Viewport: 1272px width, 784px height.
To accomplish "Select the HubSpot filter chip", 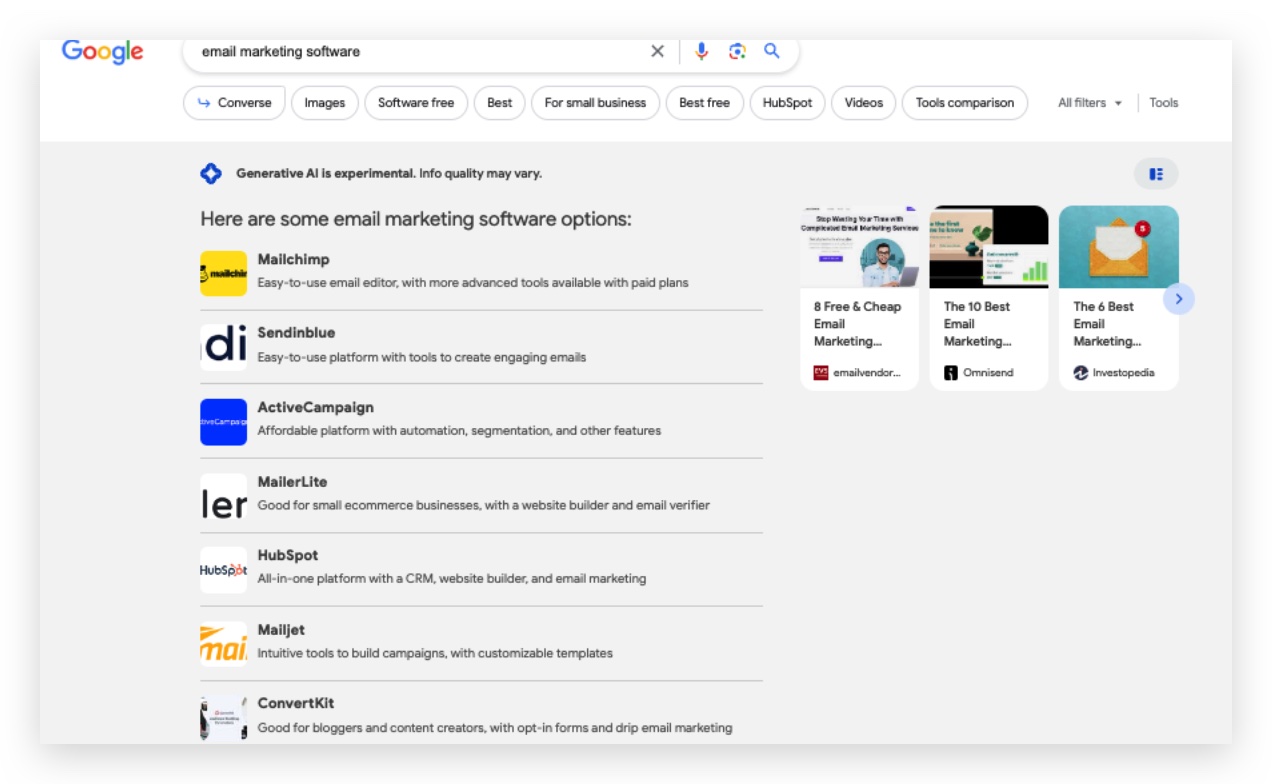I will click(788, 103).
